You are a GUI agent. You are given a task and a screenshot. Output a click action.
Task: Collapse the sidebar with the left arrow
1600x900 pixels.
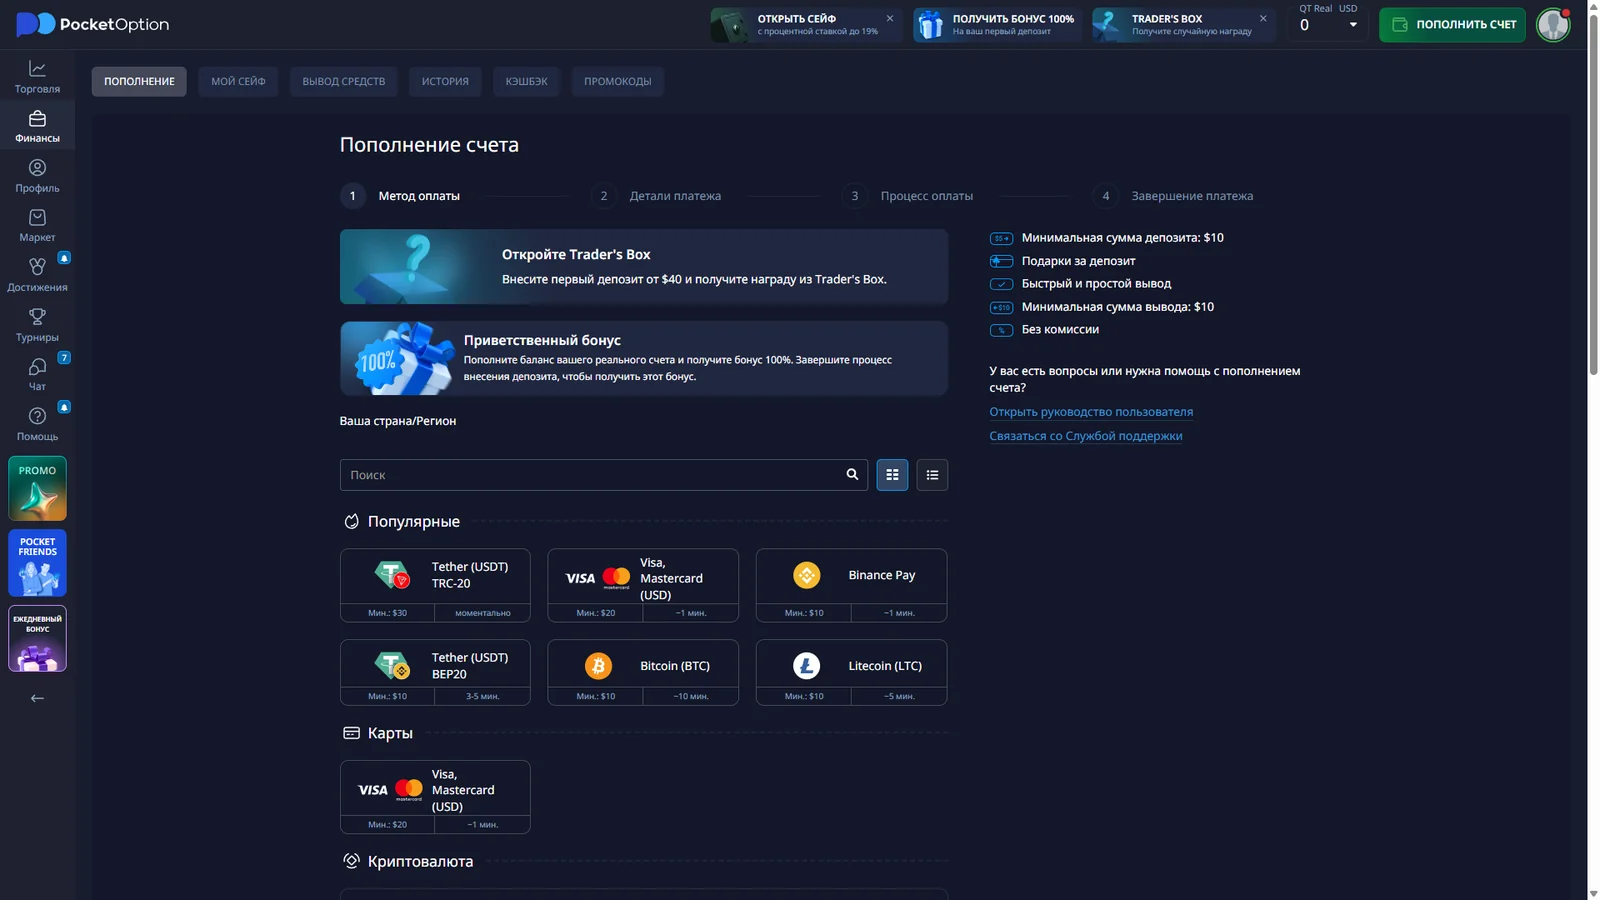point(37,698)
